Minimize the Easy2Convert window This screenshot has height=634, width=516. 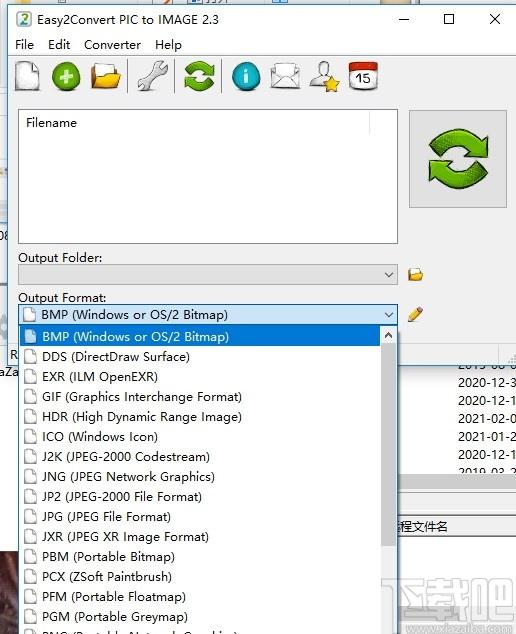[x=404, y=19]
